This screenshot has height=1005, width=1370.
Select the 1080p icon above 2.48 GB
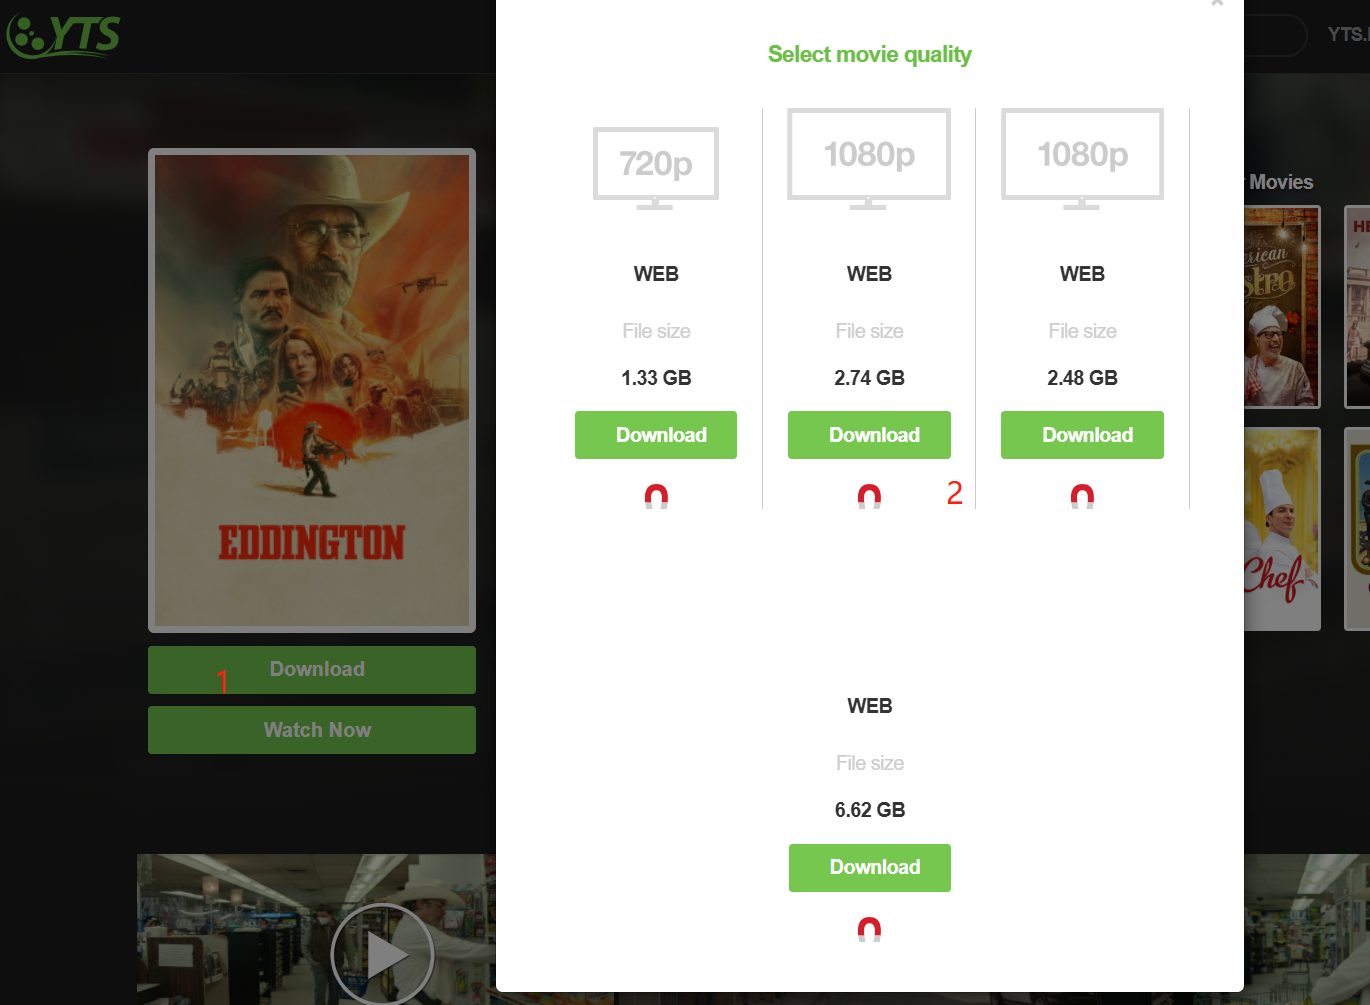tap(1082, 159)
